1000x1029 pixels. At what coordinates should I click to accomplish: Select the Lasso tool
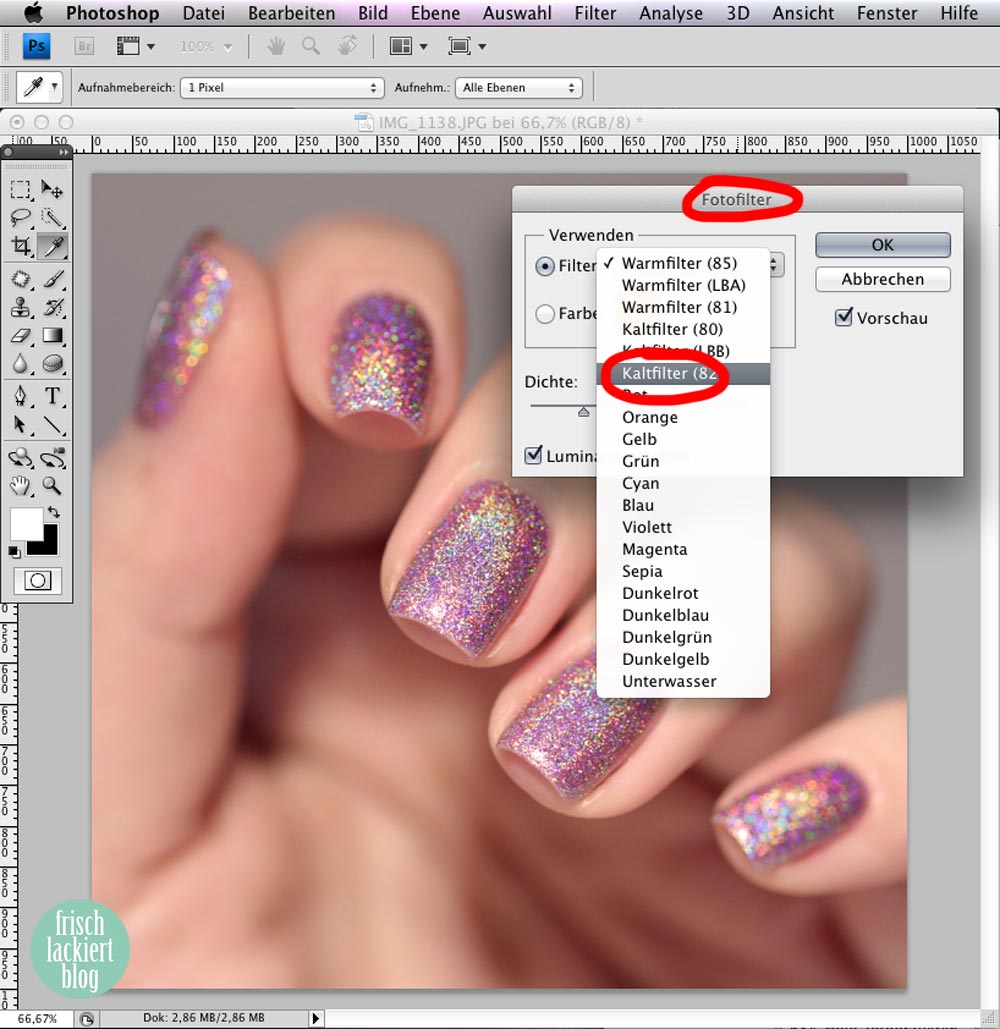click(20, 217)
